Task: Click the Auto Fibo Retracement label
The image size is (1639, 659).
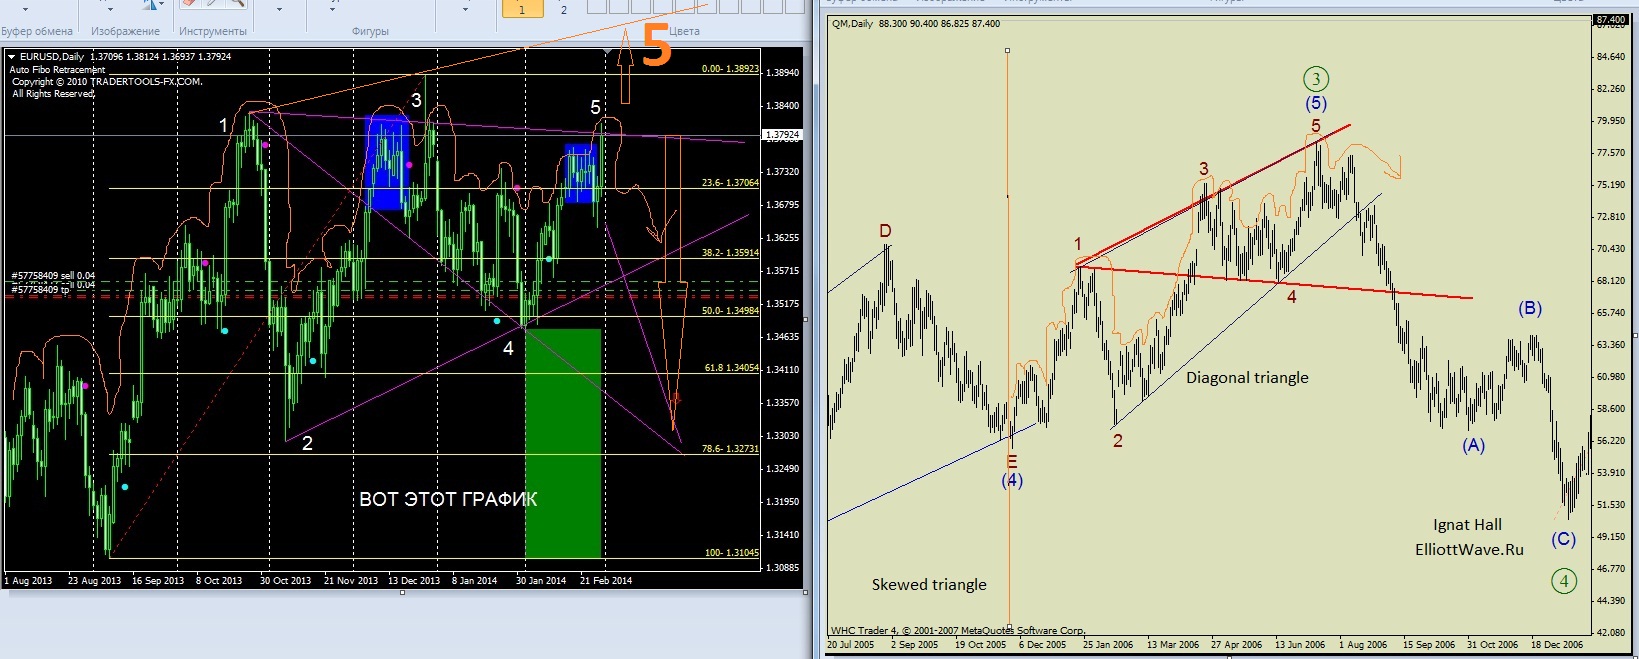Action: [57, 70]
